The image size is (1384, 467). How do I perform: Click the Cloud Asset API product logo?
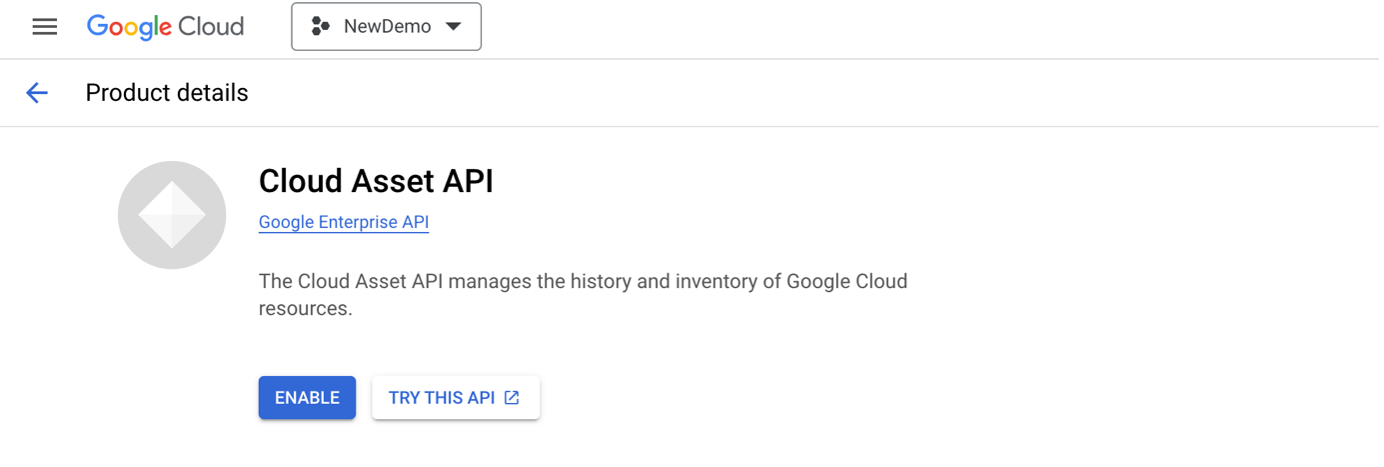172,215
